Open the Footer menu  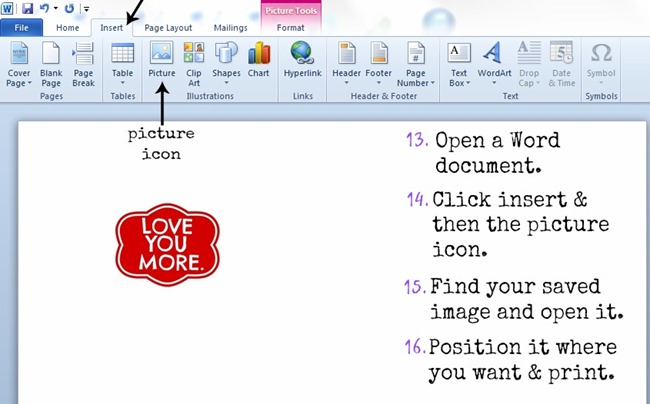(x=378, y=63)
